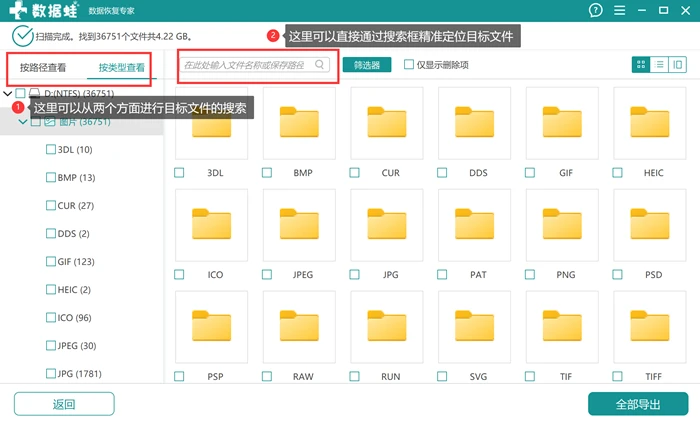Collapse the 图片 (36751) category node
The image size is (700, 427).
pos(23,121)
